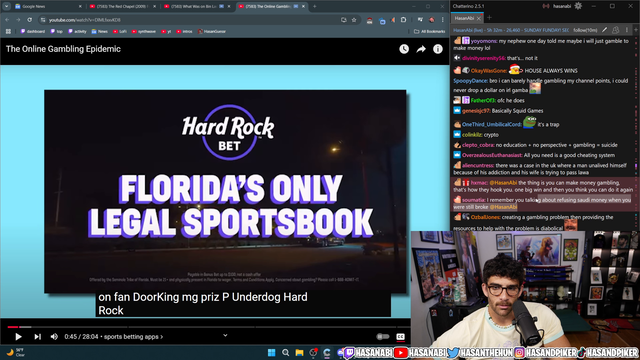Screen dimensions: 640x360
Task: Skip to the next video
Action: coord(38,337)
